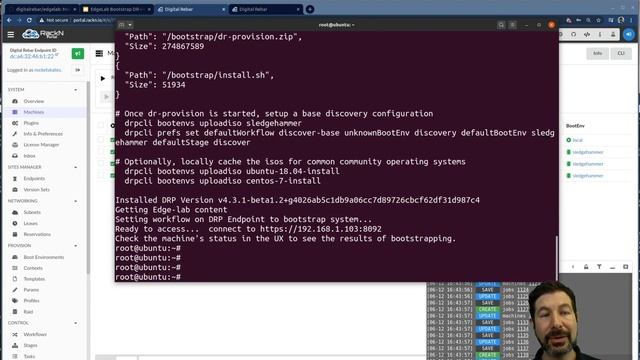Collapse the NETWORKING sidebar section
This screenshot has height=360, width=640.
[x=76, y=201]
